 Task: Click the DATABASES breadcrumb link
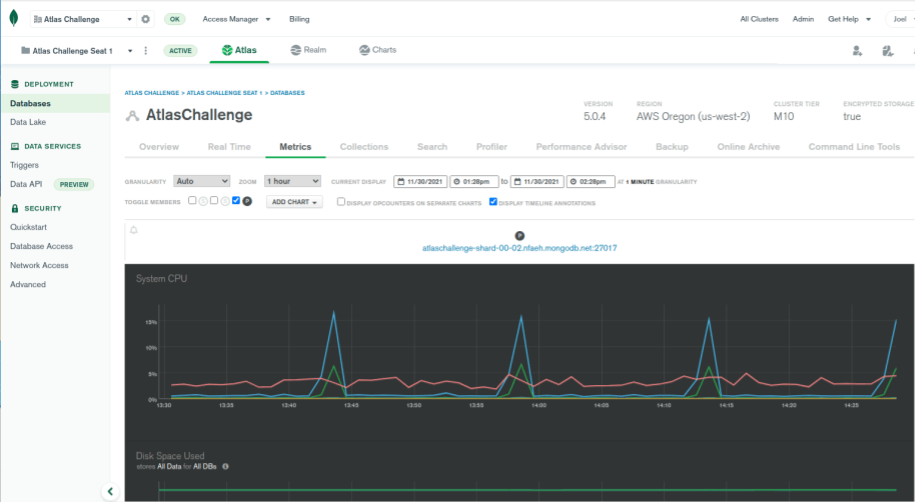[287, 93]
